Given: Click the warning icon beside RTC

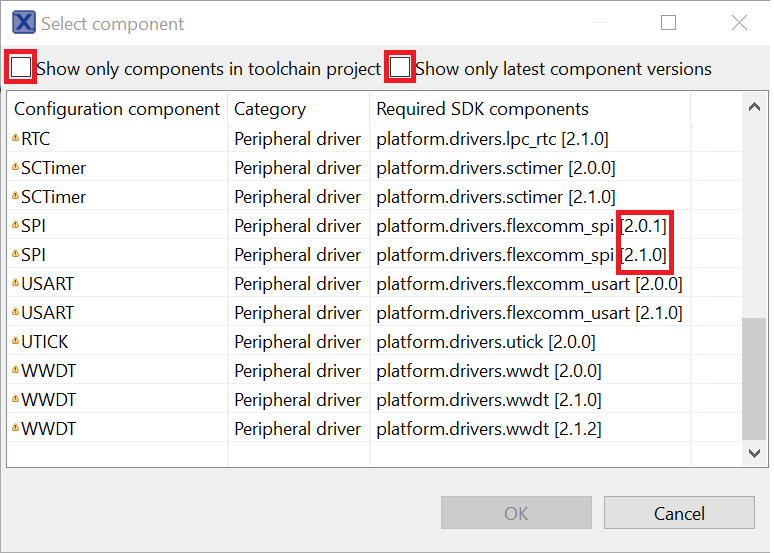Looking at the screenshot, I should pos(15,138).
